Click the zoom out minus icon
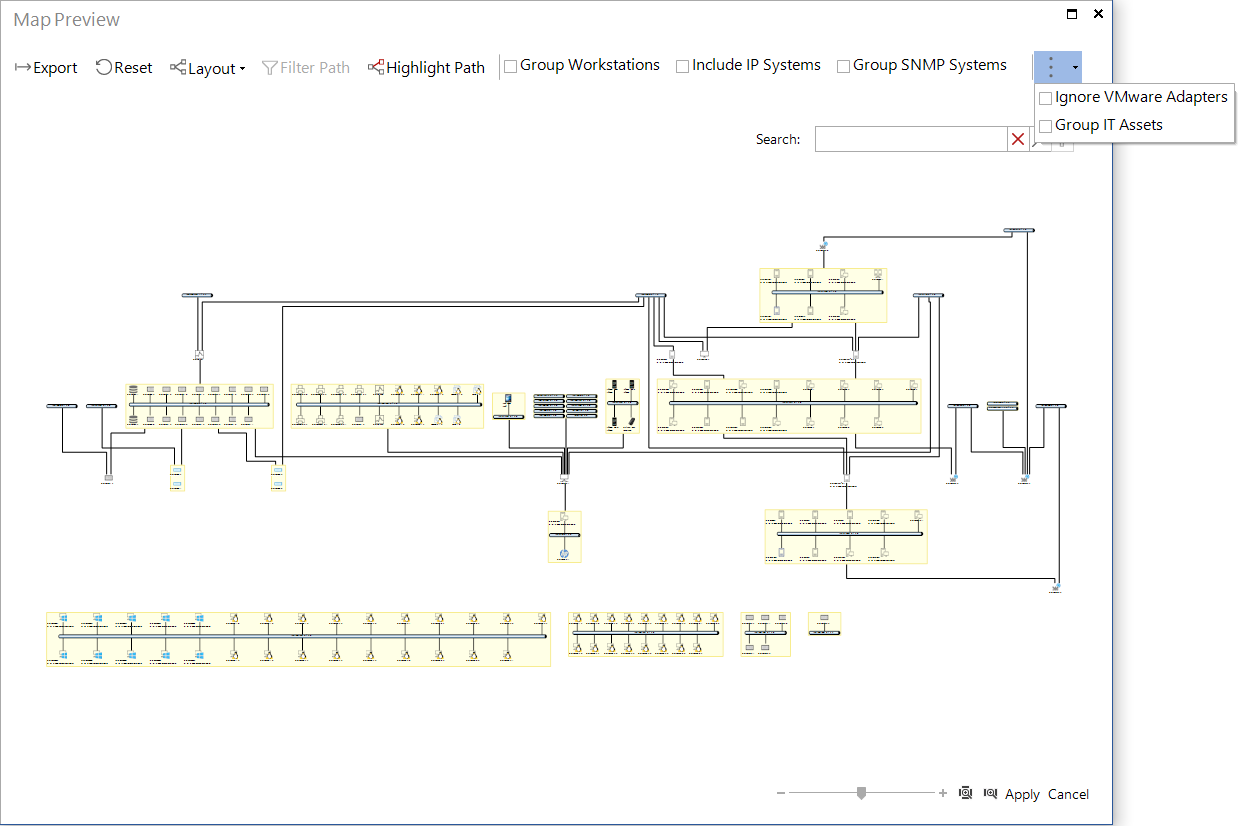 [781, 793]
